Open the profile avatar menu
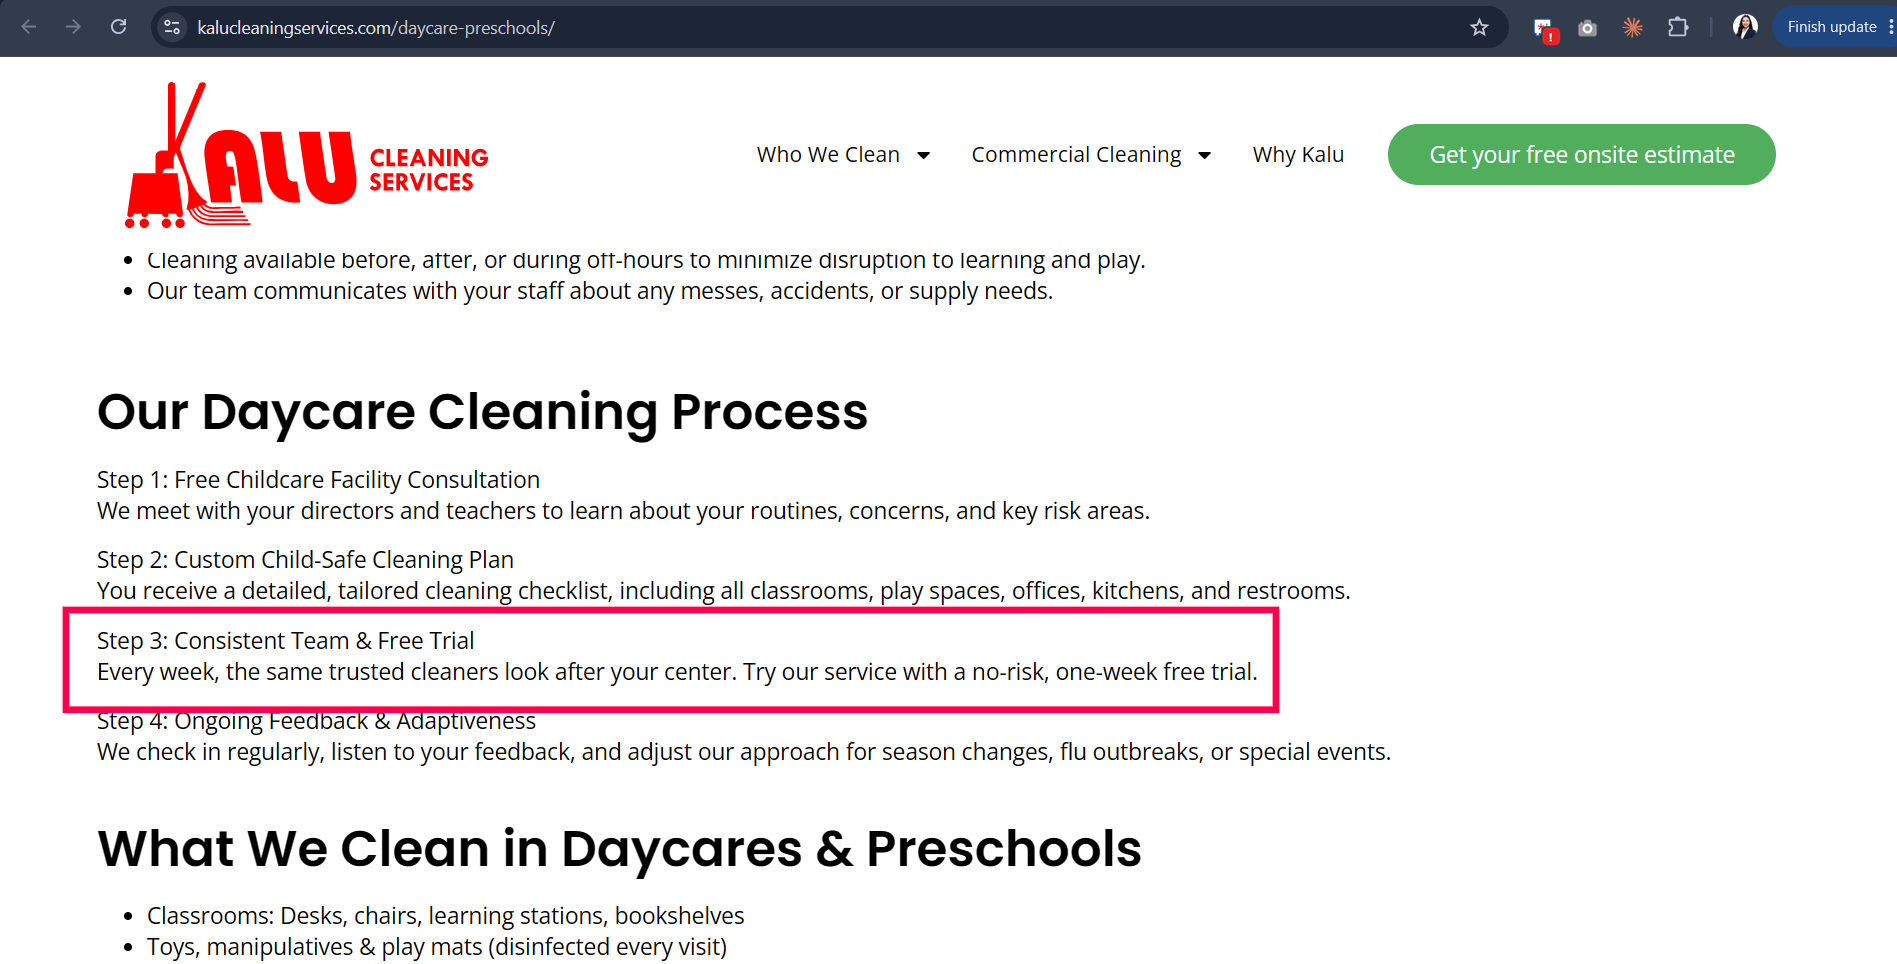Viewport: 1897px width, 964px height. 1745,27
